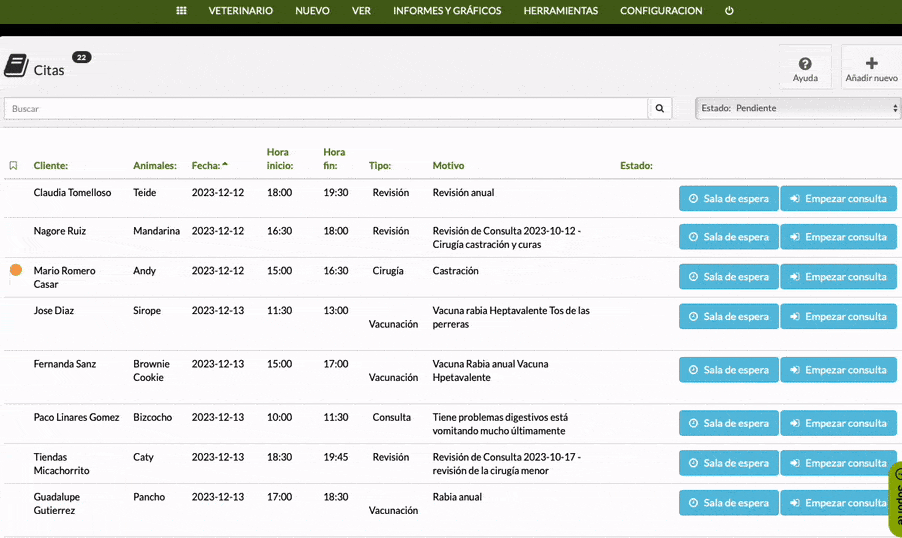Expand the HERRAMIENTAS menu

pyautogui.click(x=560, y=11)
